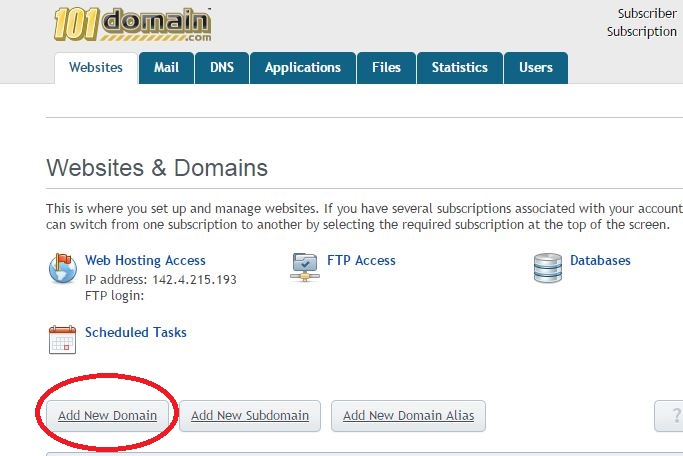
Task: Click the Subscription label at top right
Action: coord(642,32)
